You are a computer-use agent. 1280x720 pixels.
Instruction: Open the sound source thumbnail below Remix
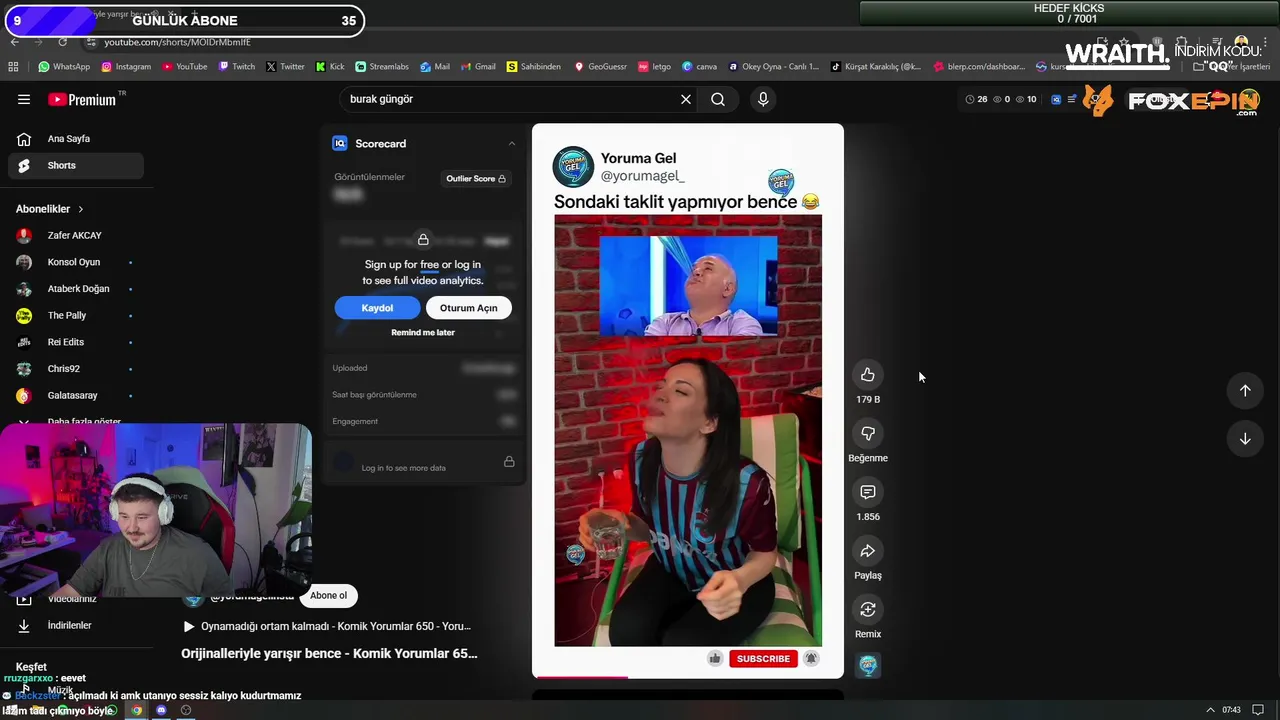pyautogui.click(x=868, y=666)
